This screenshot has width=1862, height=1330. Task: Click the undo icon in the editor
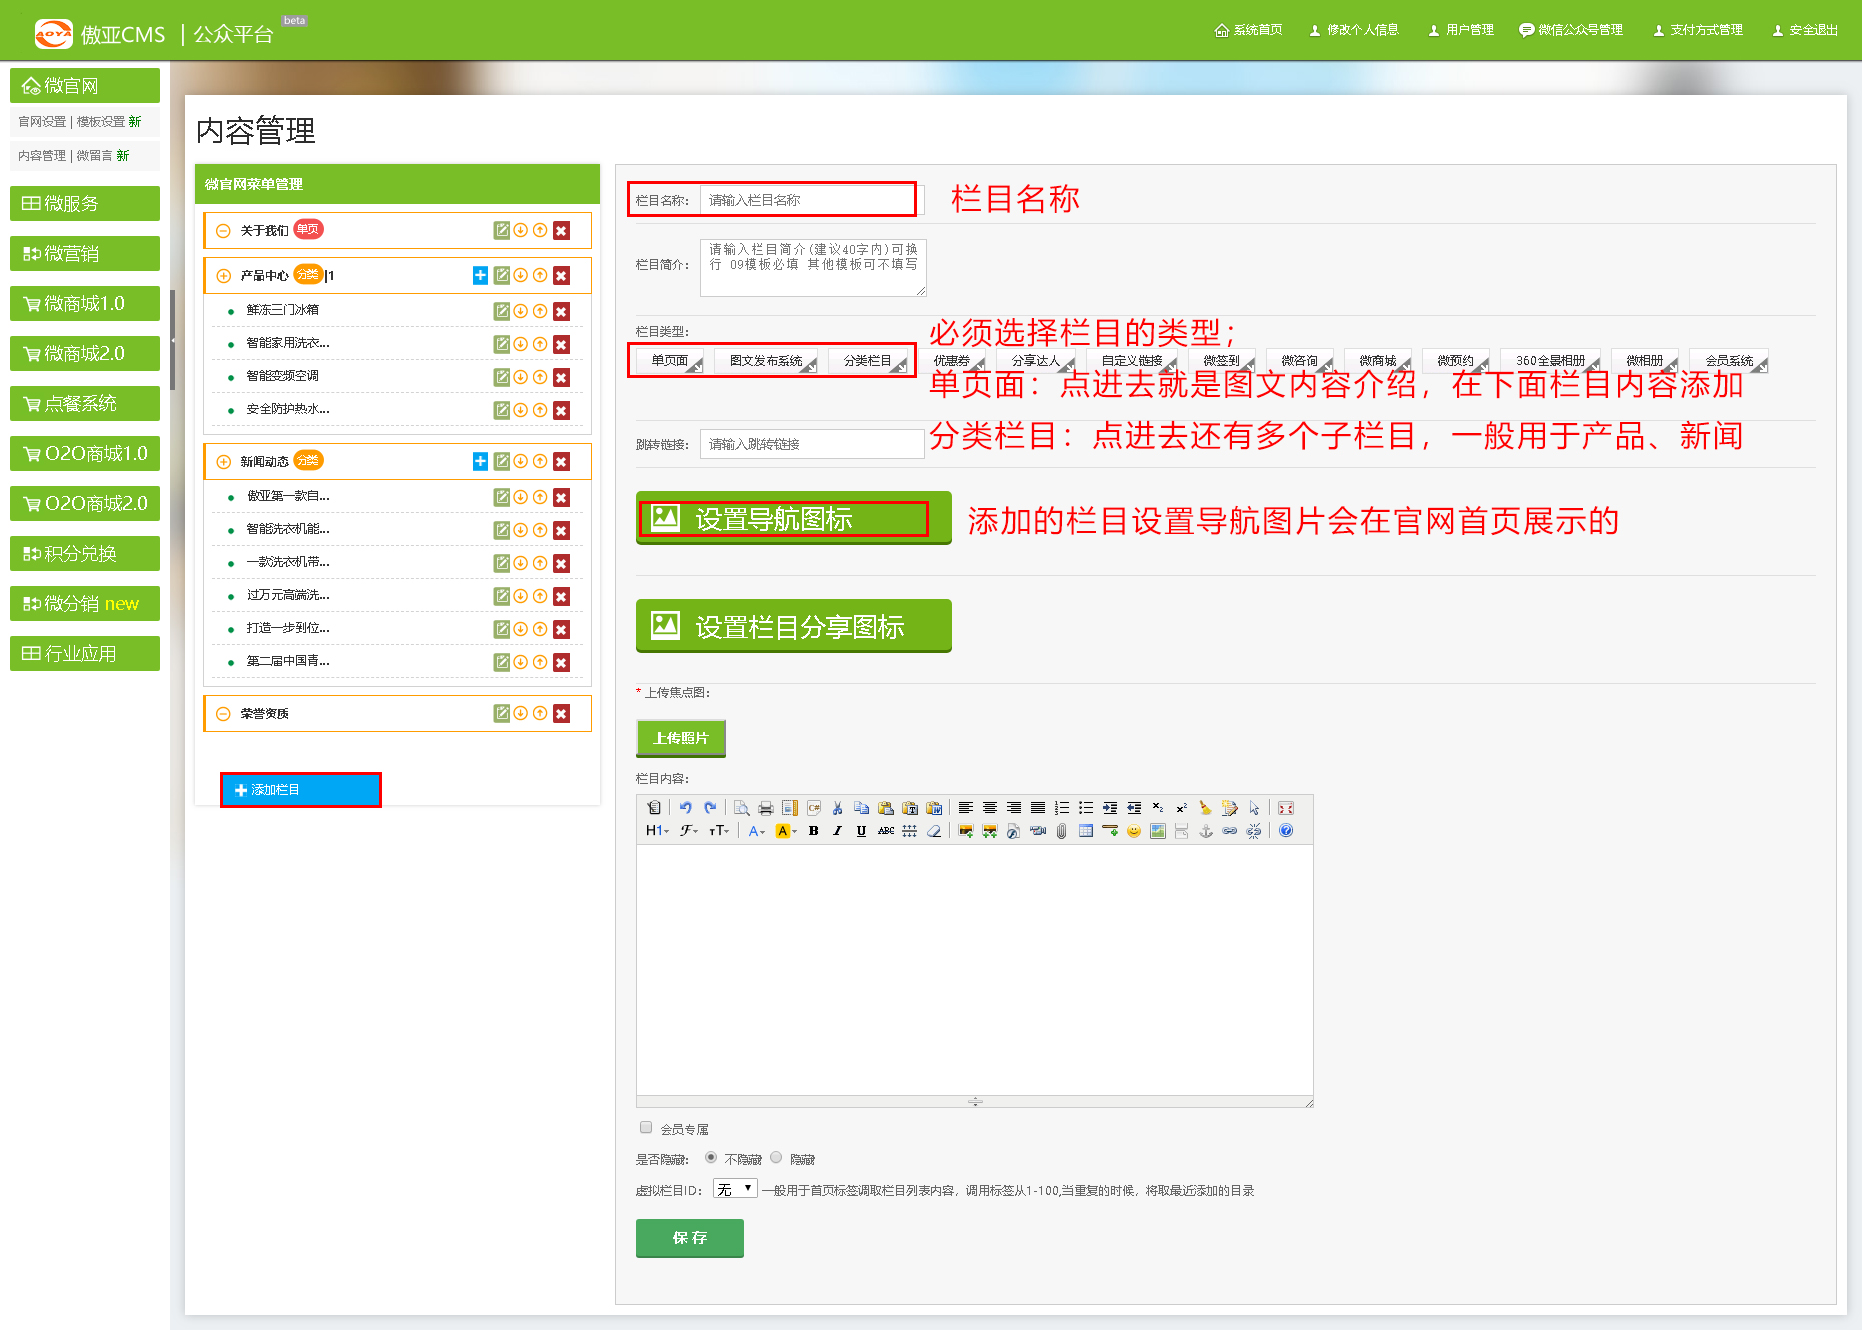pyautogui.click(x=685, y=808)
